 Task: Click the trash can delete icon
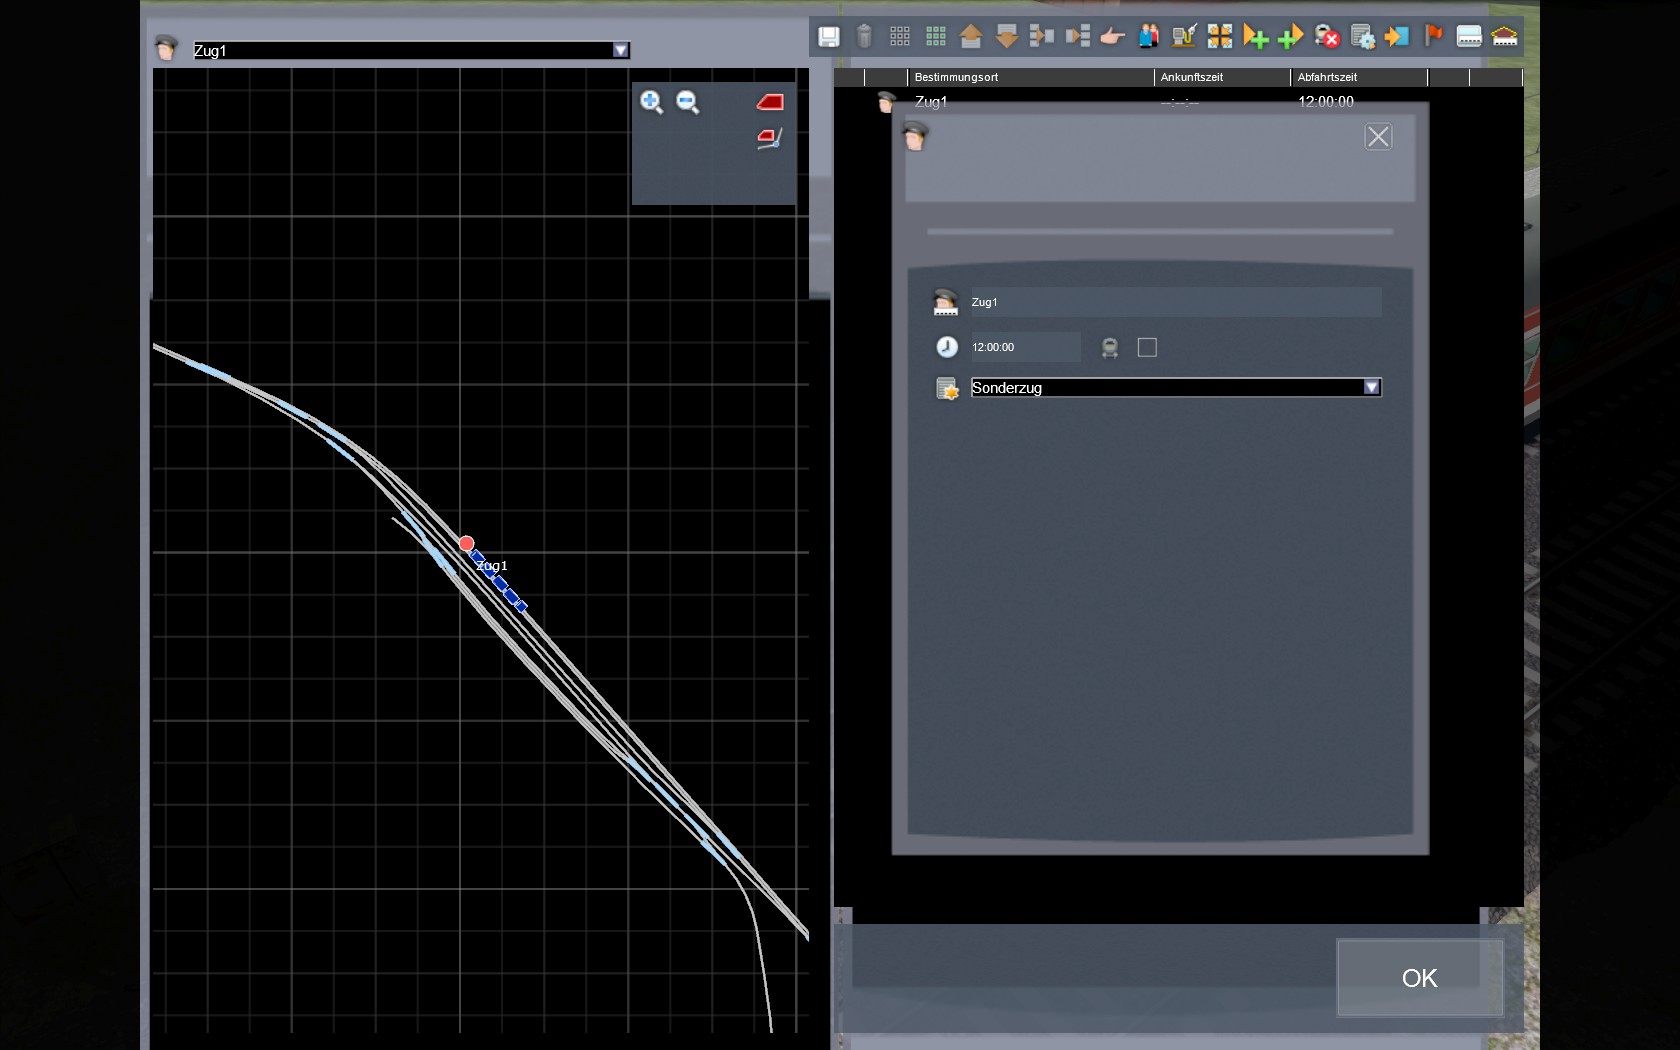(x=865, y=37)
